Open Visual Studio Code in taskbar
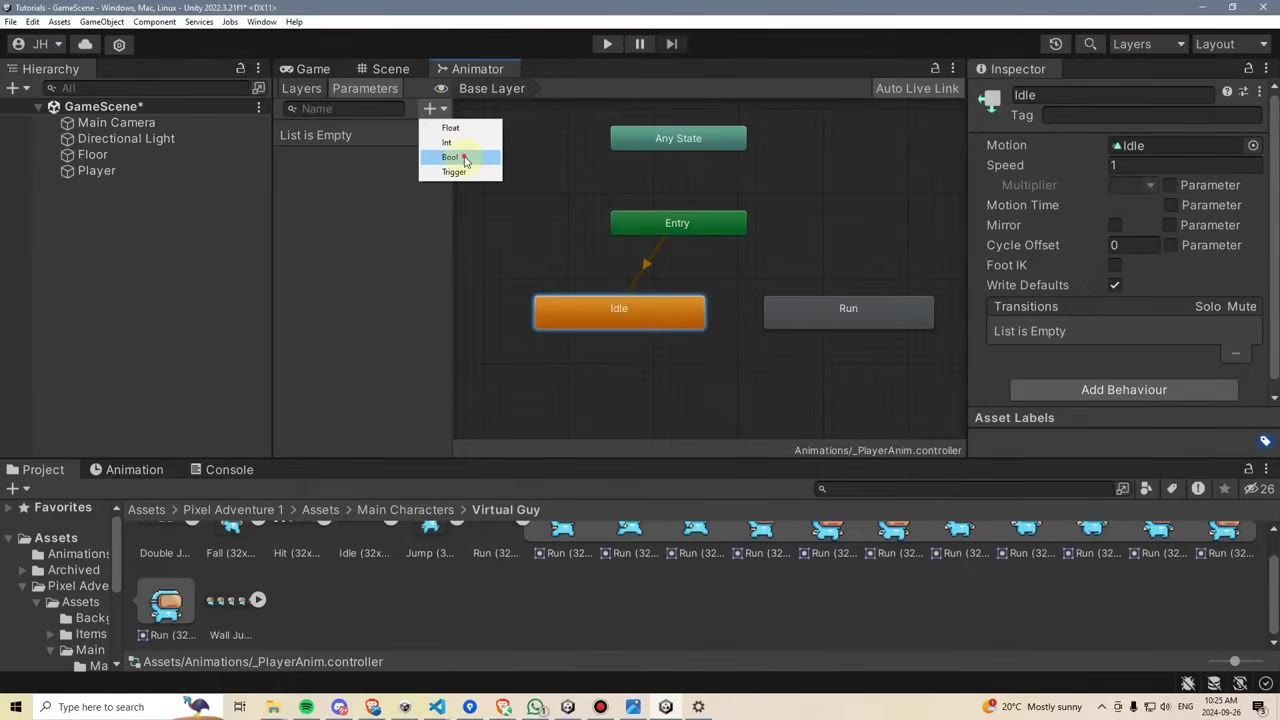This screenshot has height=720, width=1280. [437, 707]
